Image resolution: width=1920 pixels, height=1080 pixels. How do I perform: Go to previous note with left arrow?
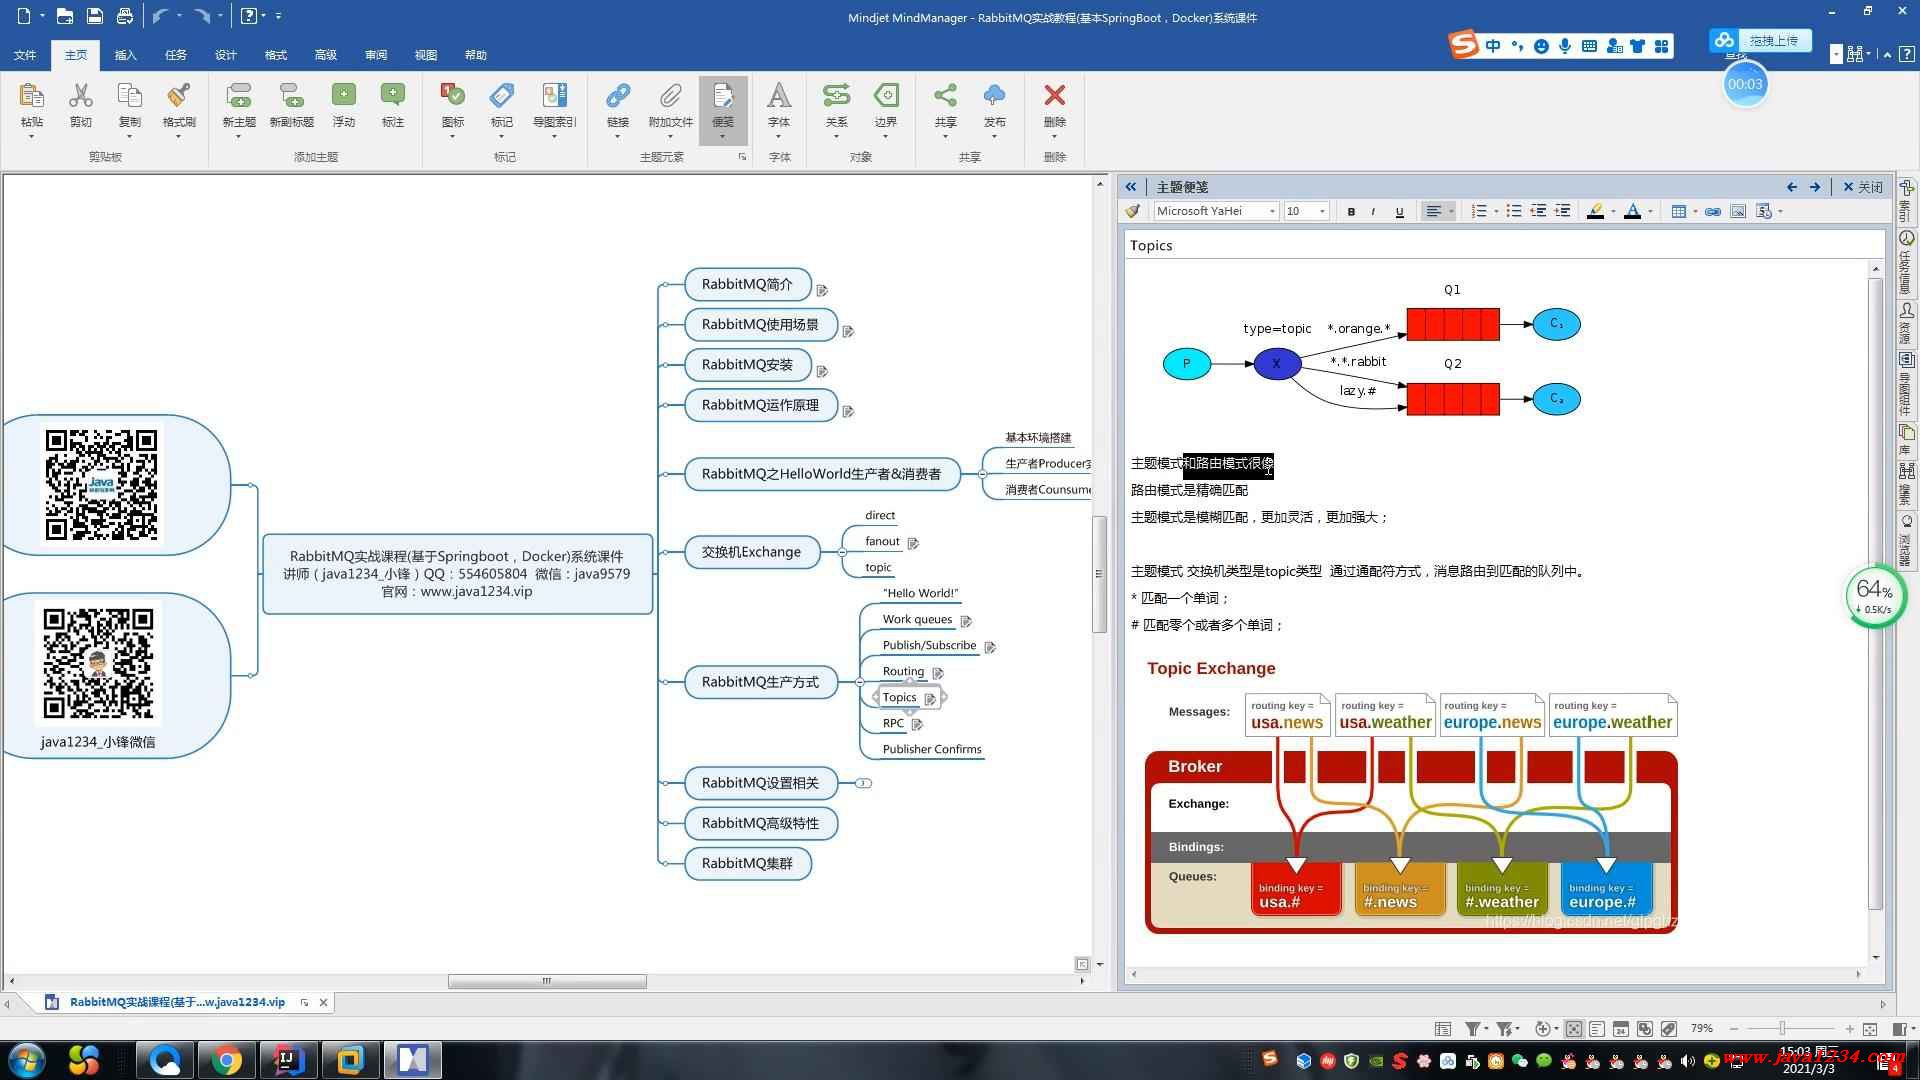pos(1792,187)
